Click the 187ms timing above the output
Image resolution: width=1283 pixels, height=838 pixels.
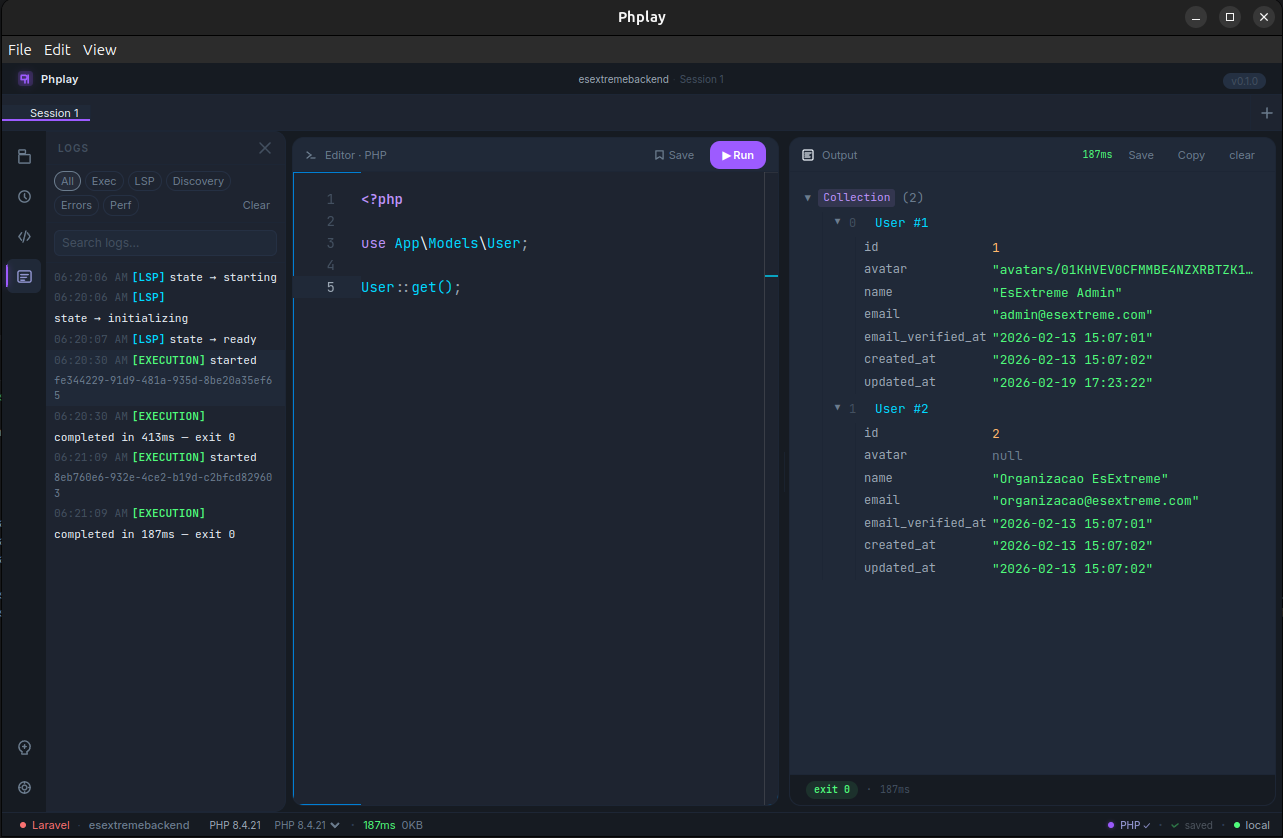tap(1097, 155)
